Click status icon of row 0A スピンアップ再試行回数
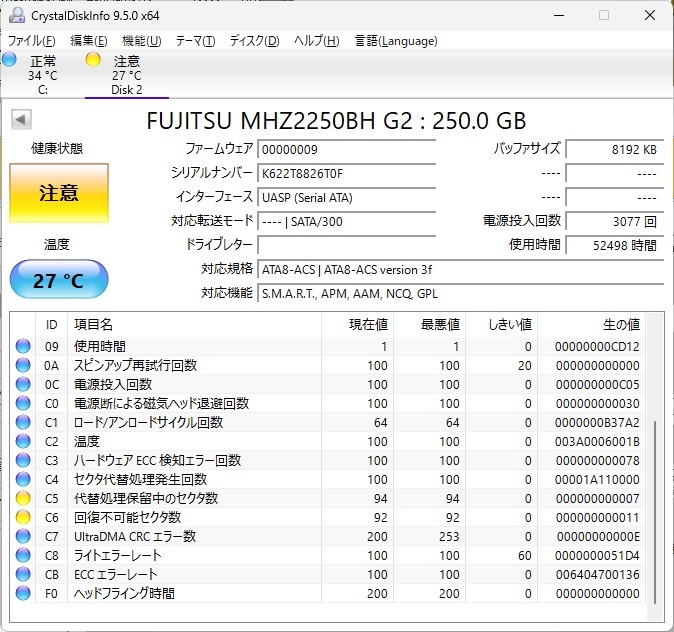Screen dimensions: 674x632 (23, 365)
